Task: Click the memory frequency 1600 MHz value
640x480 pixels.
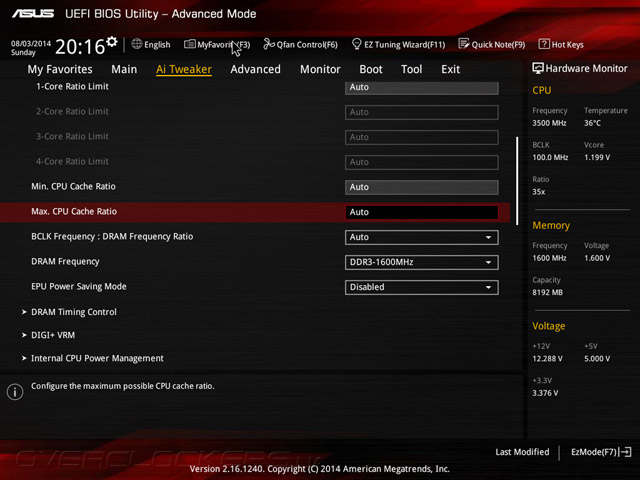Action: (549, 258)
